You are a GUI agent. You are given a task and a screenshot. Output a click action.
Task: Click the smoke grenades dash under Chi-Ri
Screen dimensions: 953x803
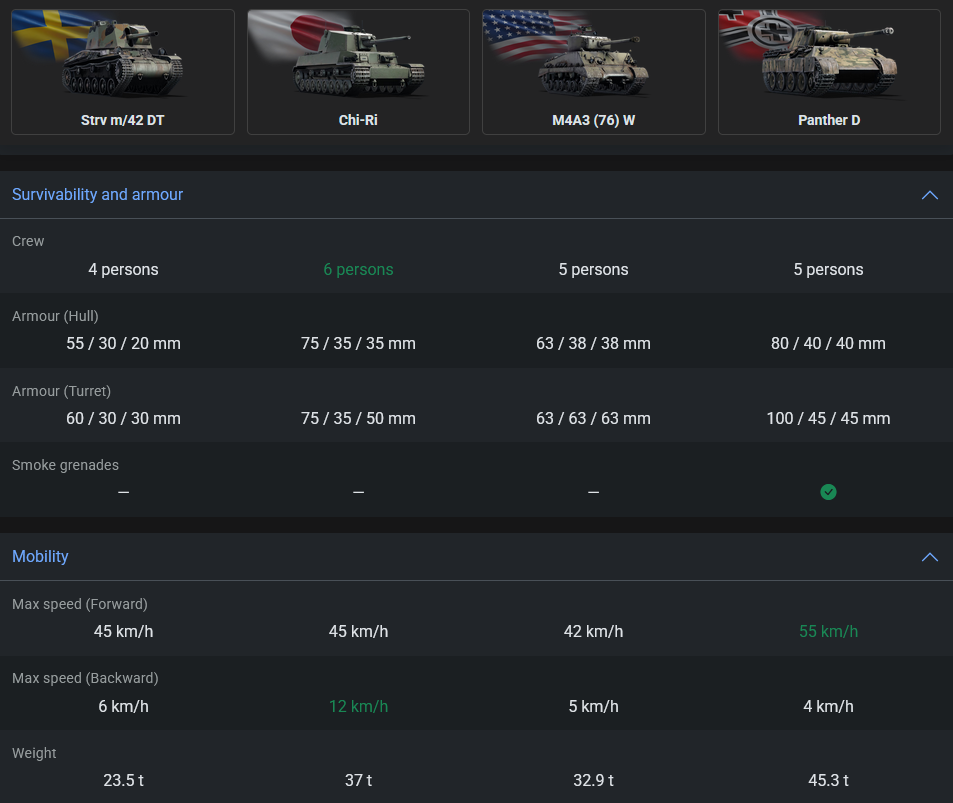(x=358, y=492)
